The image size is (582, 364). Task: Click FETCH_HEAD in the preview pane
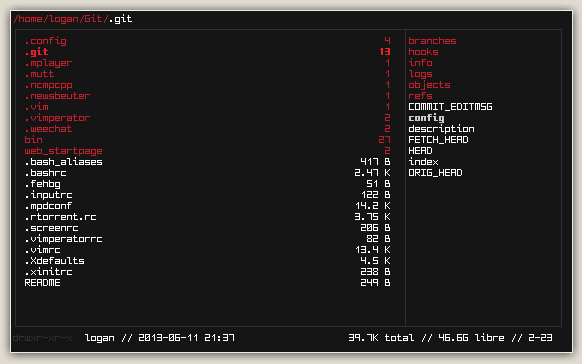(438, 140)
